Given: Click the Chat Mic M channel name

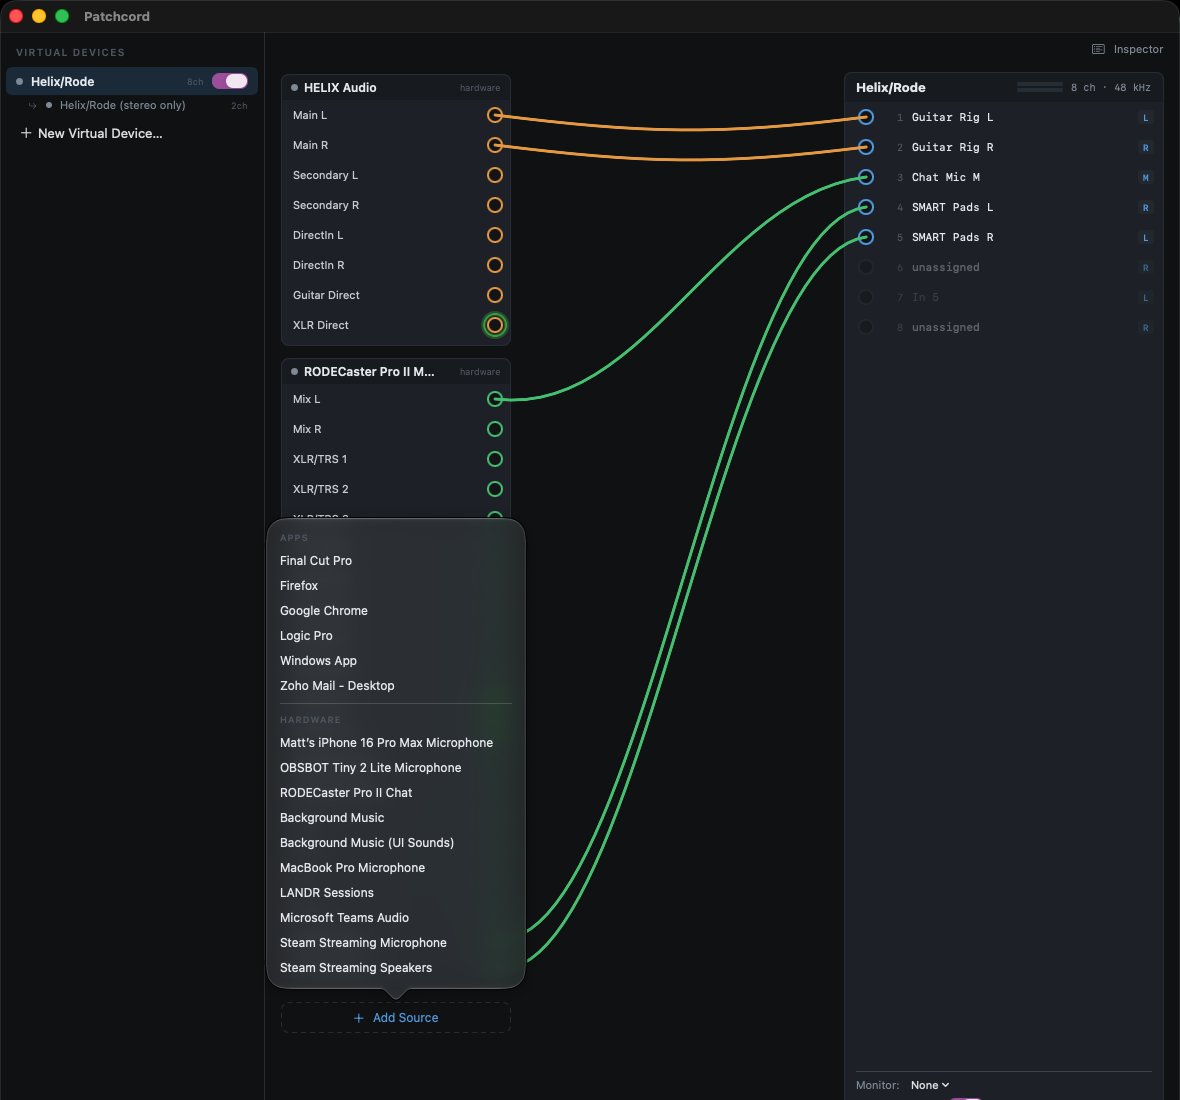Looking at the screenshot, I should 945,178.
